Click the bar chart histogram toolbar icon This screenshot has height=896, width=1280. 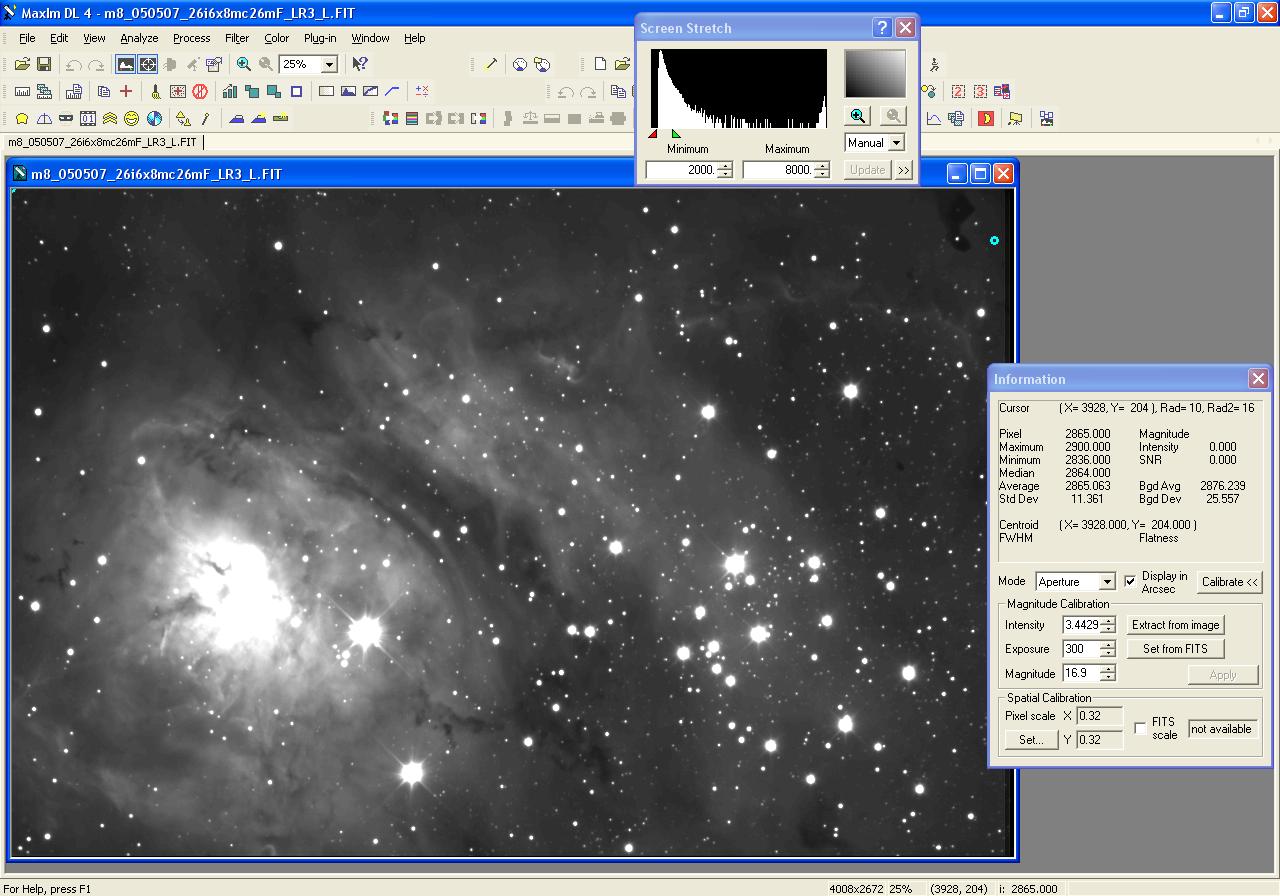(x=230, y=91)
